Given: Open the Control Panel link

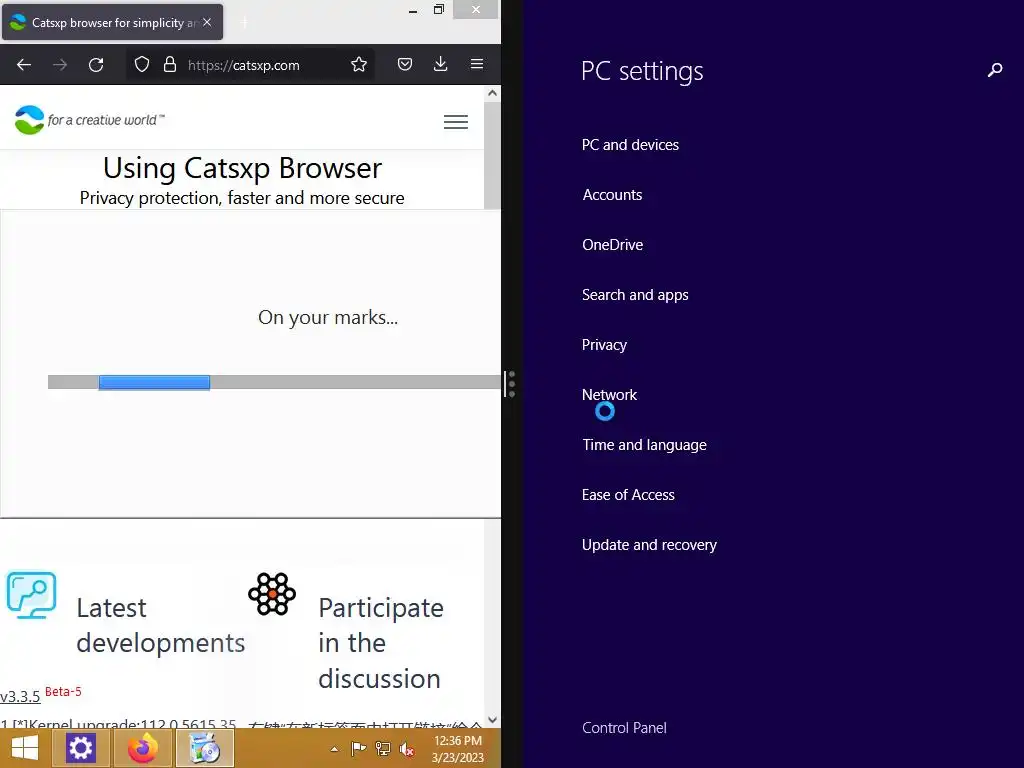Looking at the screenshot, I should 624,728.
